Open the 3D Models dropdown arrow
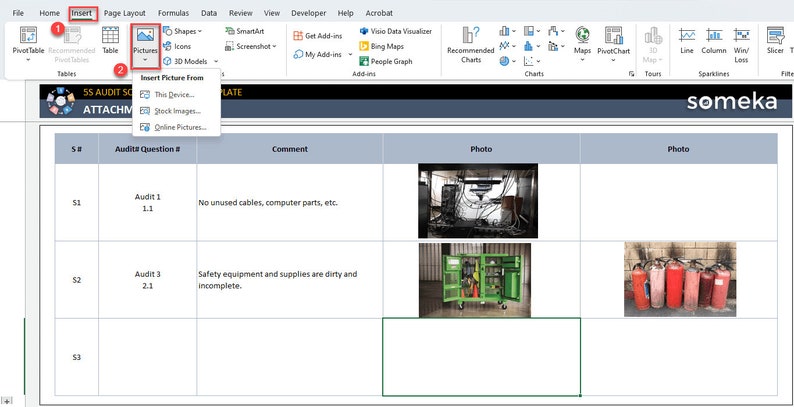The image size is (794, 407). 216,62
